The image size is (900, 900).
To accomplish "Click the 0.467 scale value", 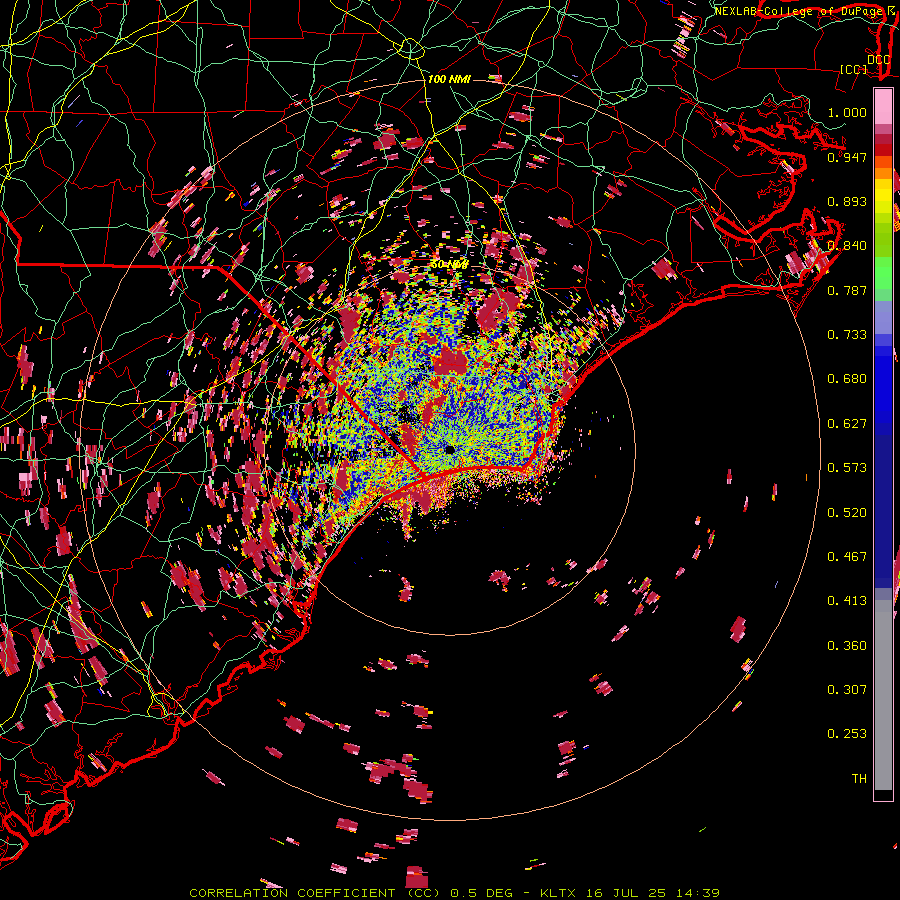I will tap(847, 557).
